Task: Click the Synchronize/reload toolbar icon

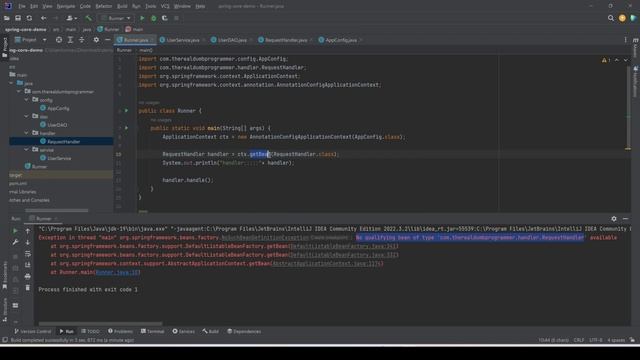Action: [29, 18]
